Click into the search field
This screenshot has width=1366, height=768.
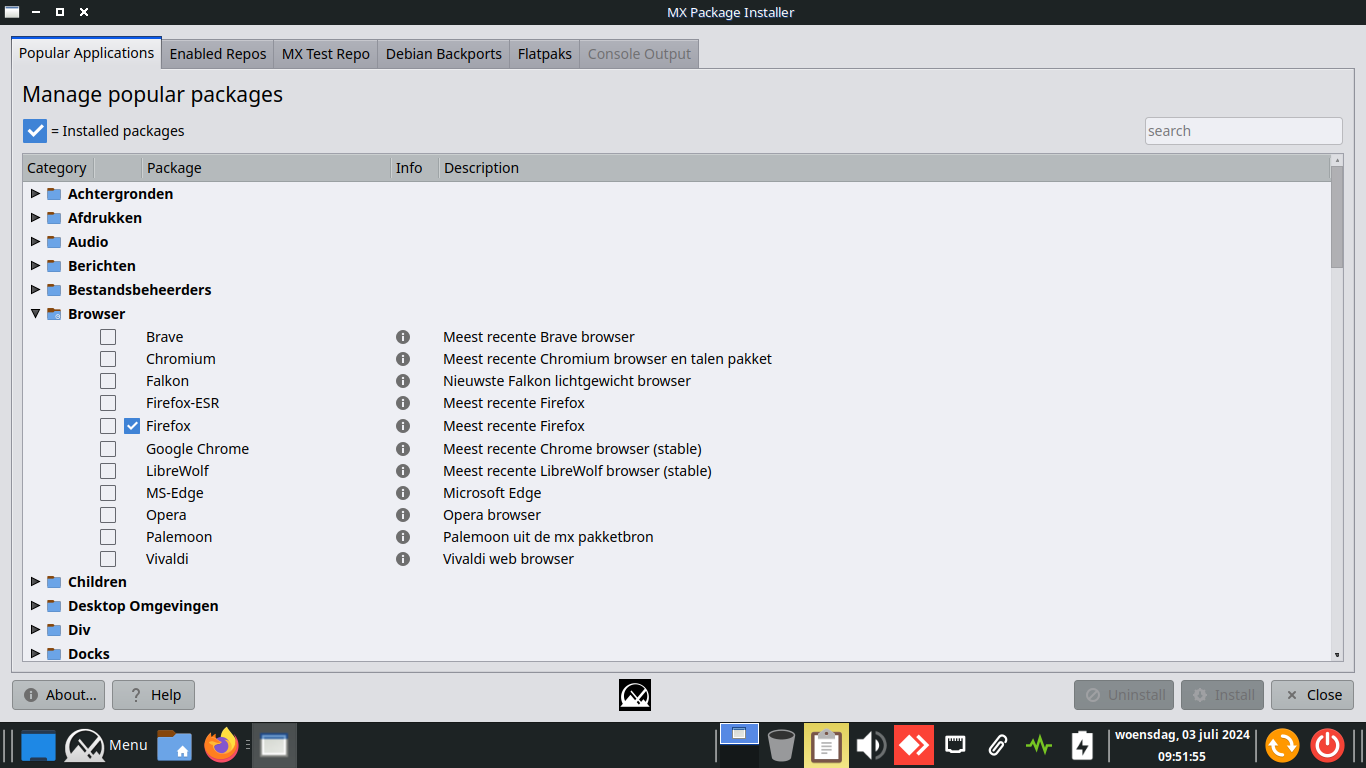1243,131
